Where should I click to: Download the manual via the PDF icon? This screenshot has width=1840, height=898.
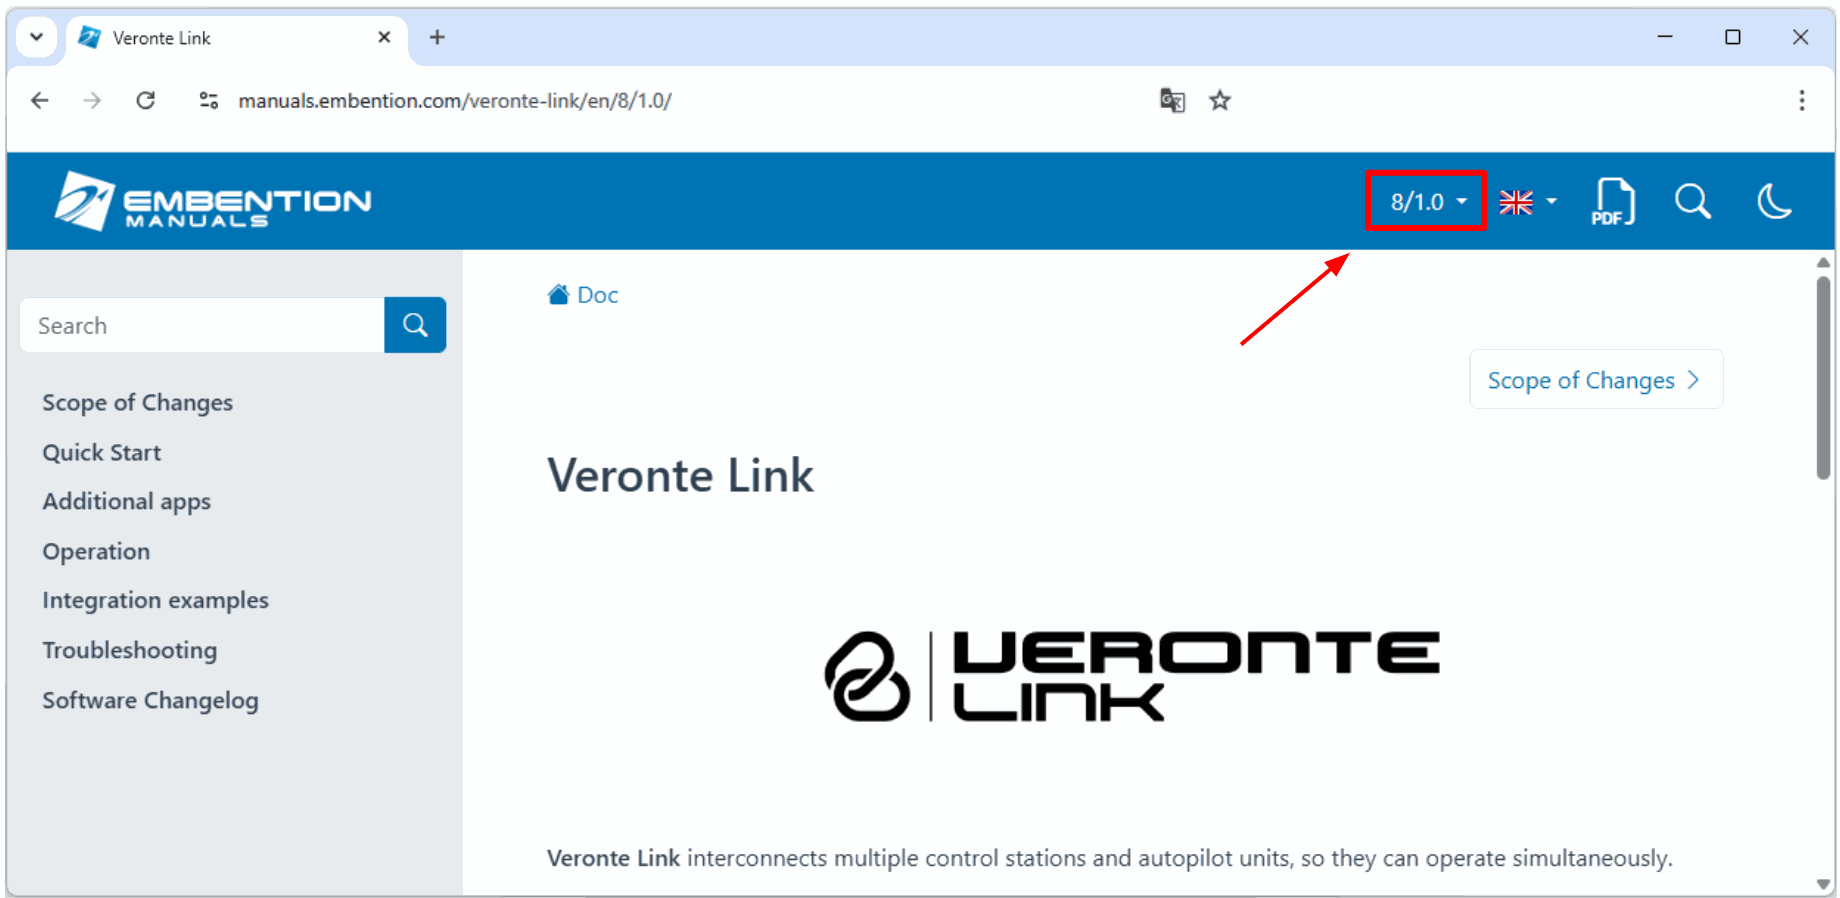tap(1612, 201)
